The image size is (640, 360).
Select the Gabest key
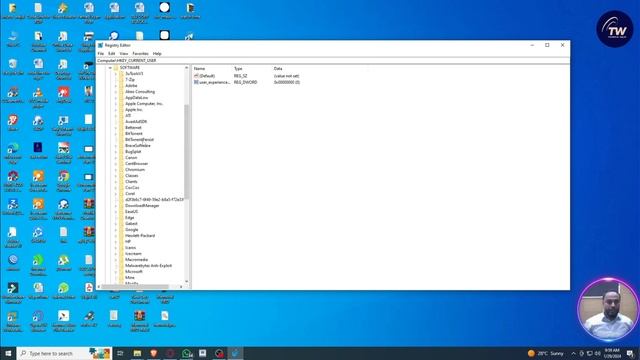point(131,224)
